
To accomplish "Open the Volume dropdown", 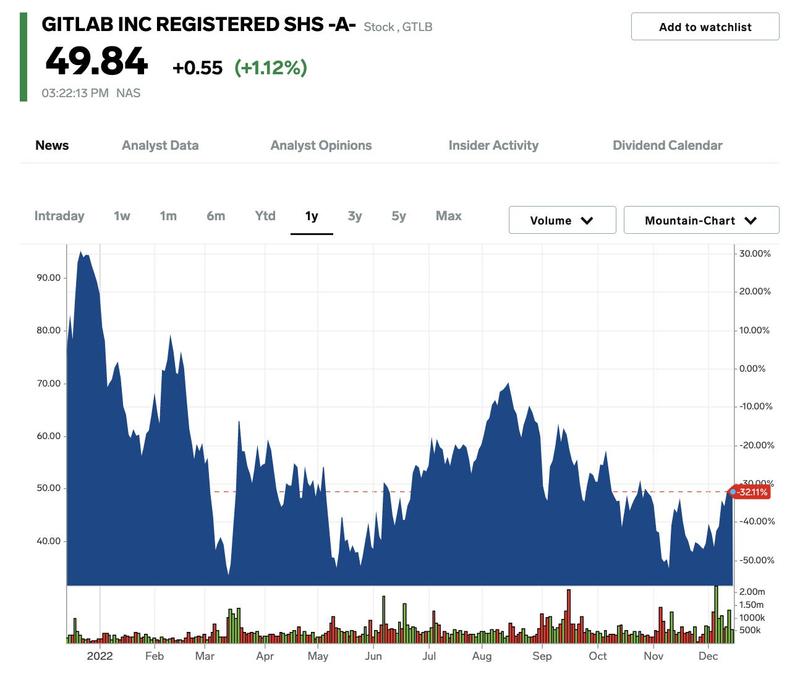I will click(562, 220).
